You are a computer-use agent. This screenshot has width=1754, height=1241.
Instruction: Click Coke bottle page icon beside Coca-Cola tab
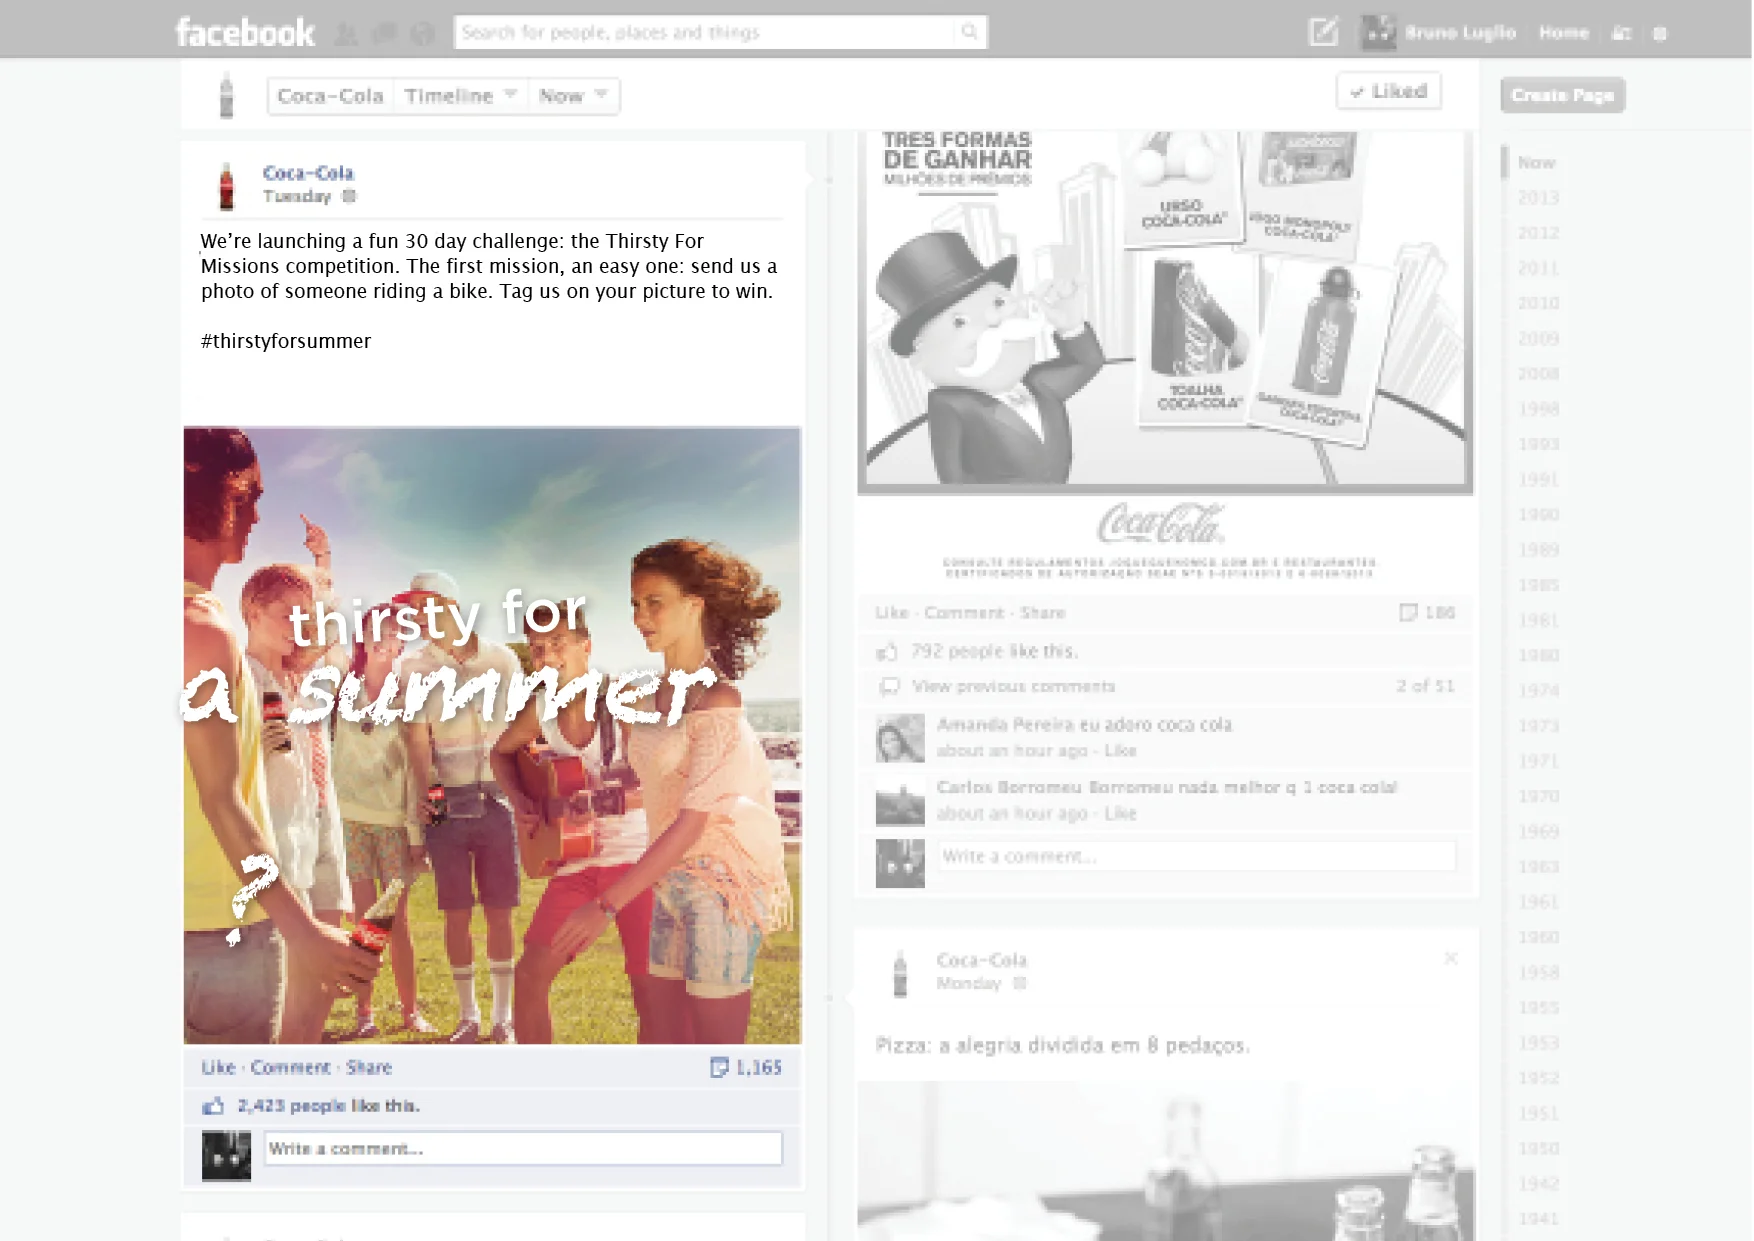pos(226,95)
